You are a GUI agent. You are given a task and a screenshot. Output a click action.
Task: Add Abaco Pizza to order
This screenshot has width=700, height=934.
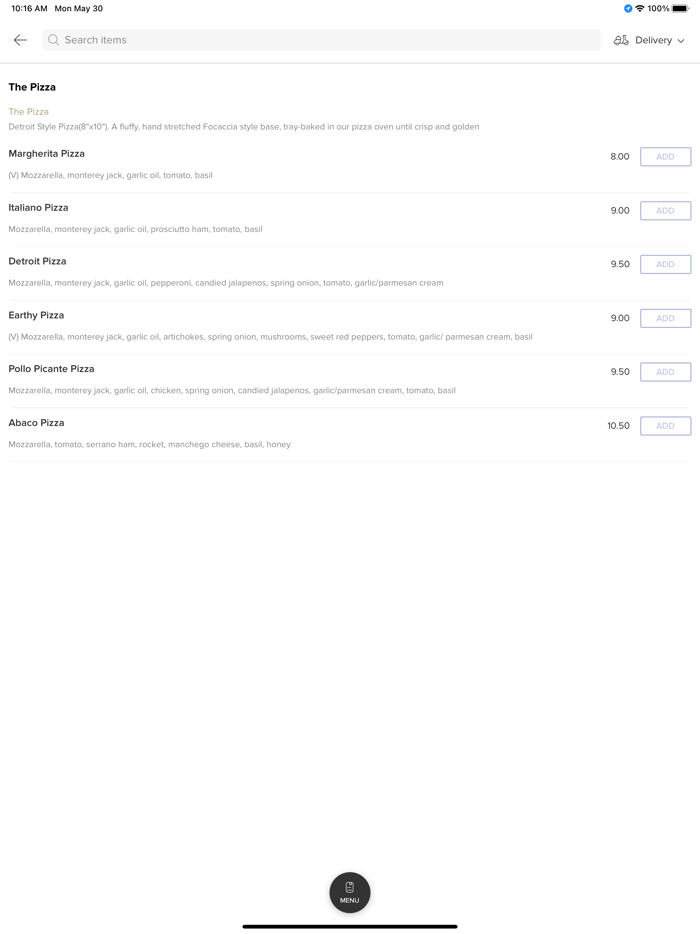click(665, 426)
